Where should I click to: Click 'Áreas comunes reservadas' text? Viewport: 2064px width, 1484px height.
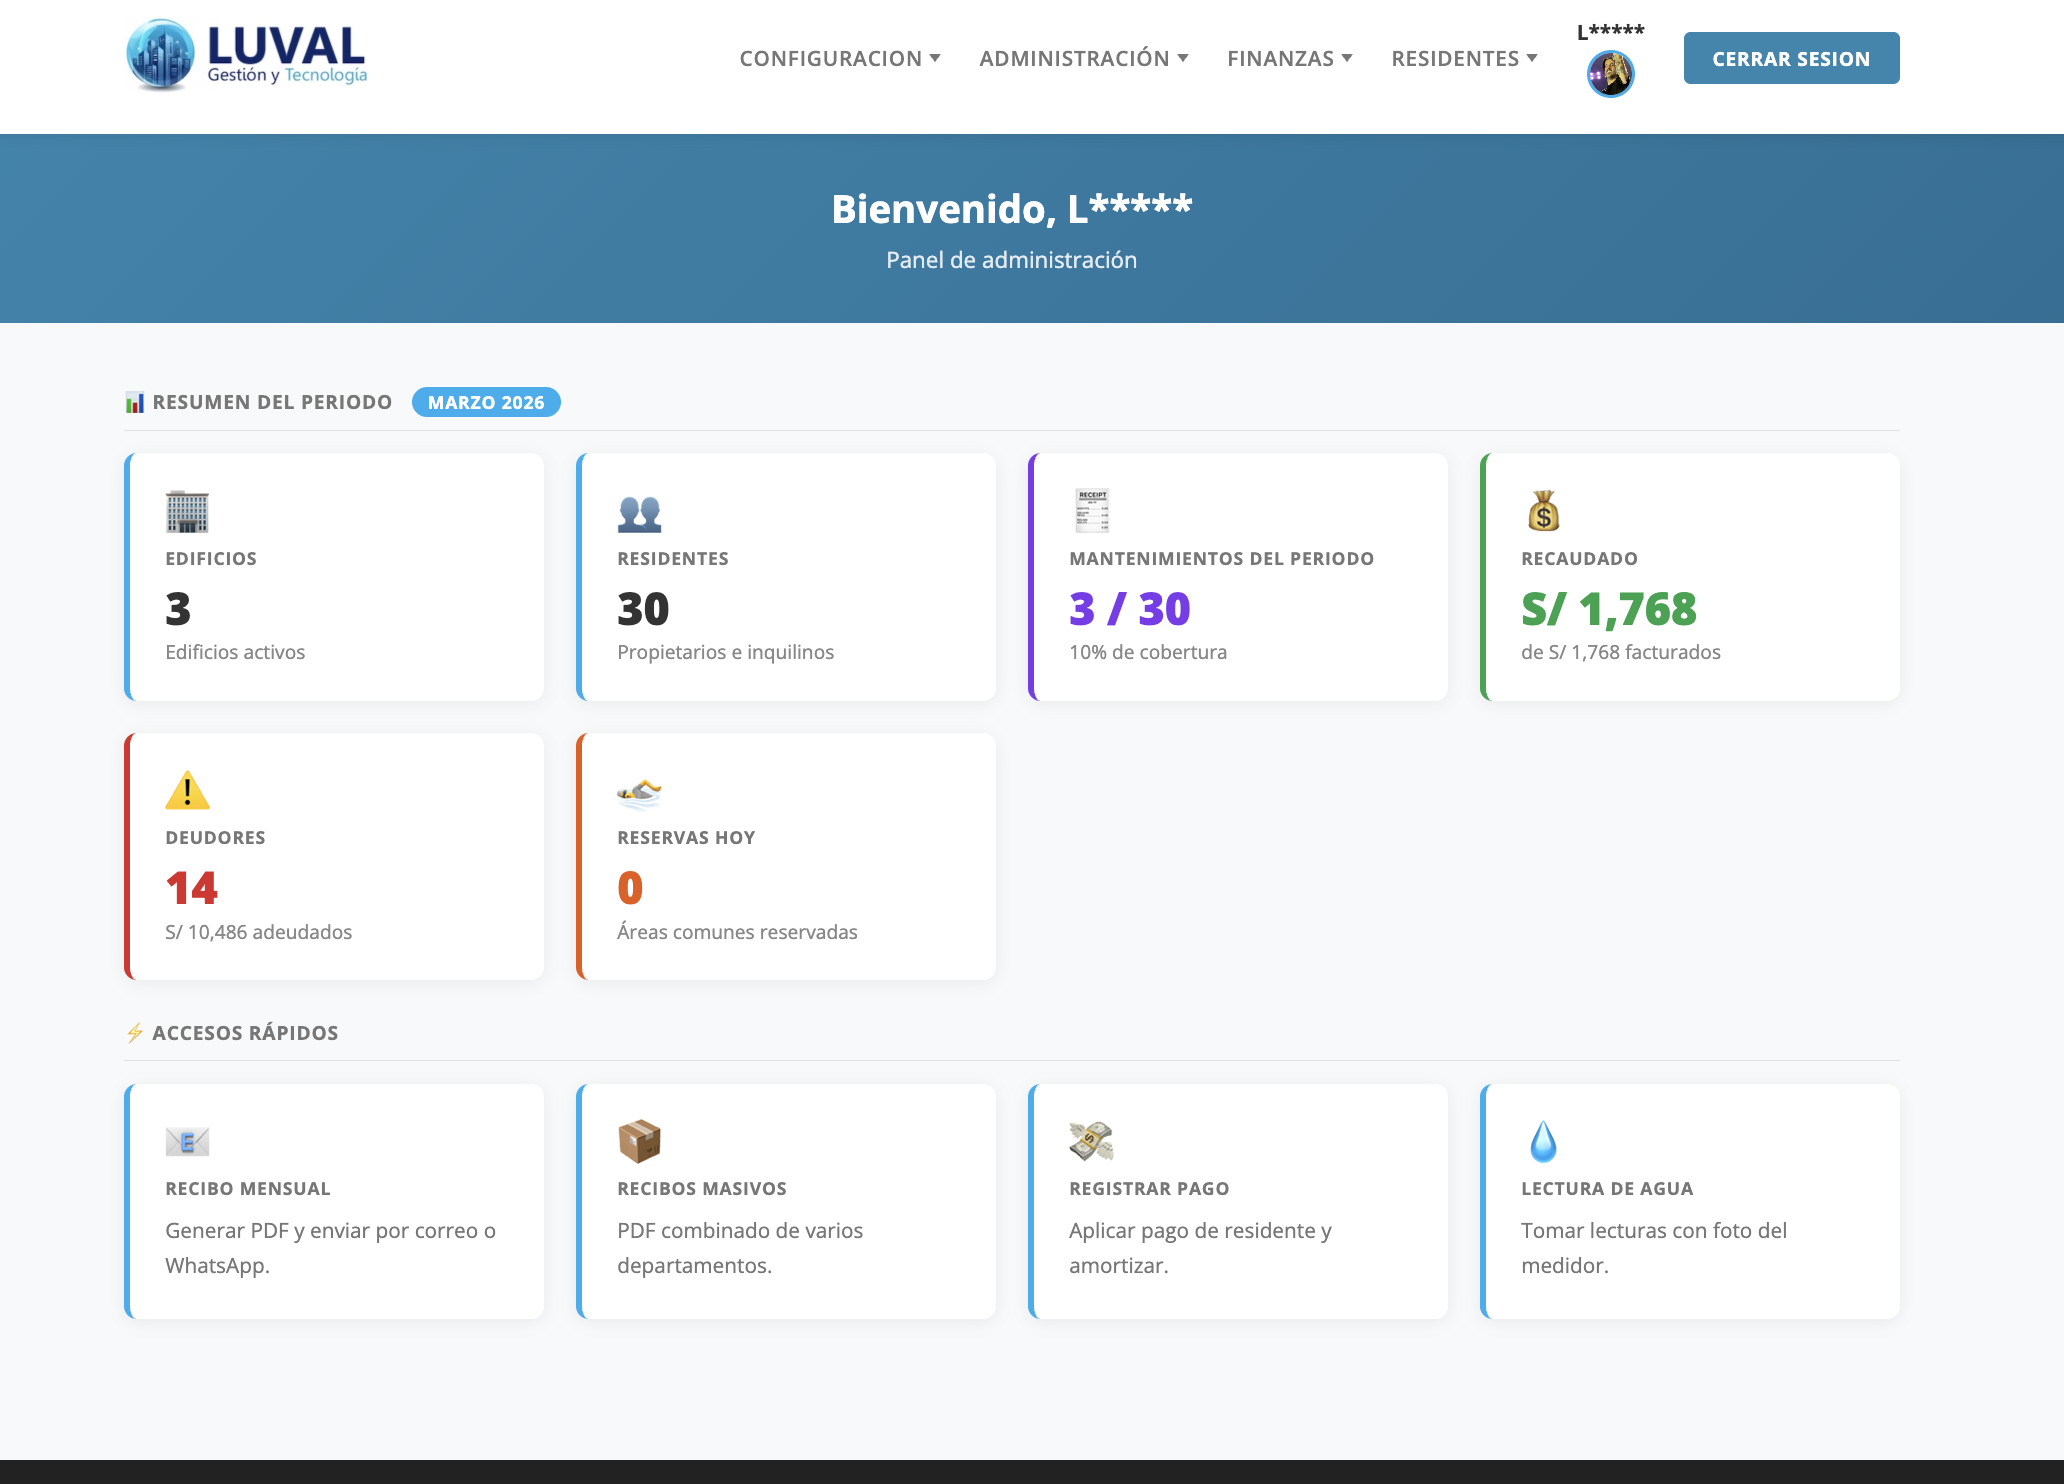(737, 932)
